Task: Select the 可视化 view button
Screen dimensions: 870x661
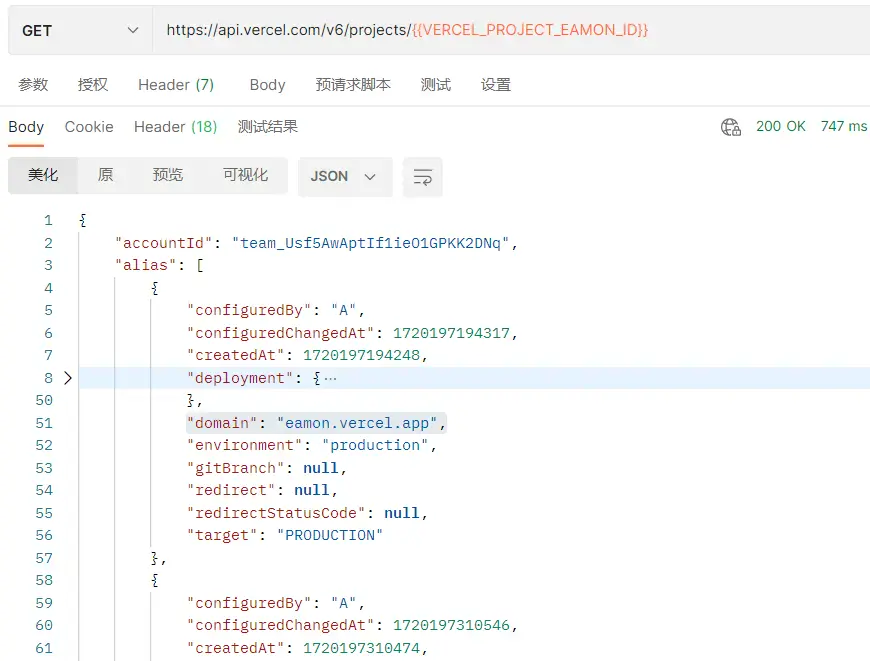Action: (245, 176)
